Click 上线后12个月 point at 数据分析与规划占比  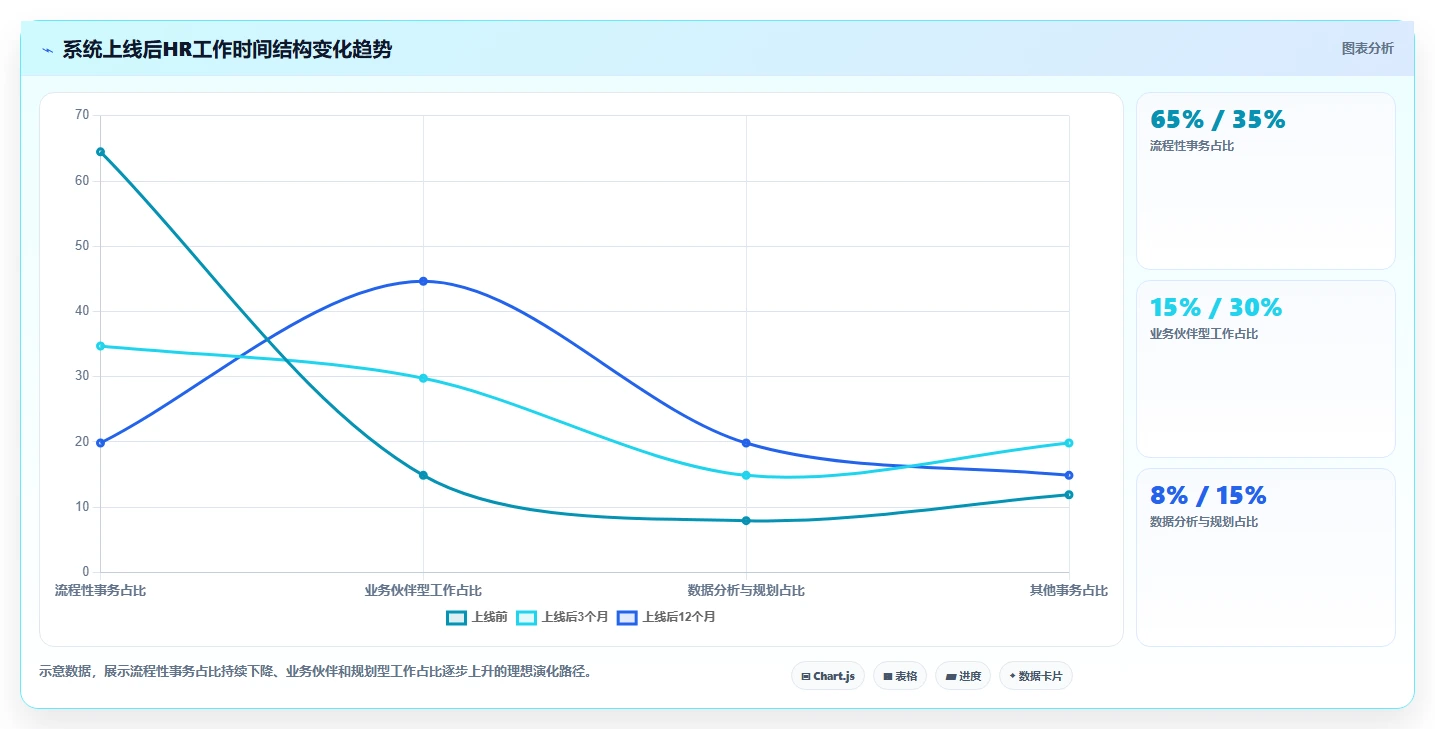tap(746, 443)
